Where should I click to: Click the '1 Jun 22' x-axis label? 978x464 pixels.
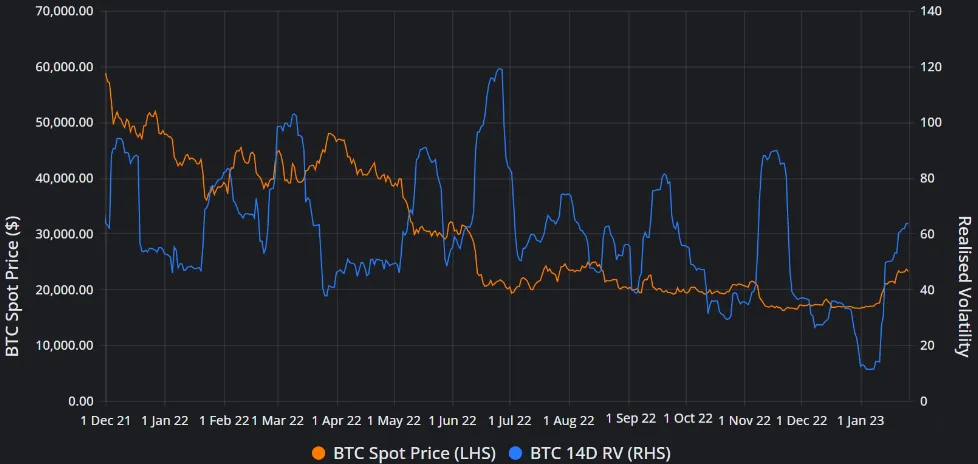454,420
